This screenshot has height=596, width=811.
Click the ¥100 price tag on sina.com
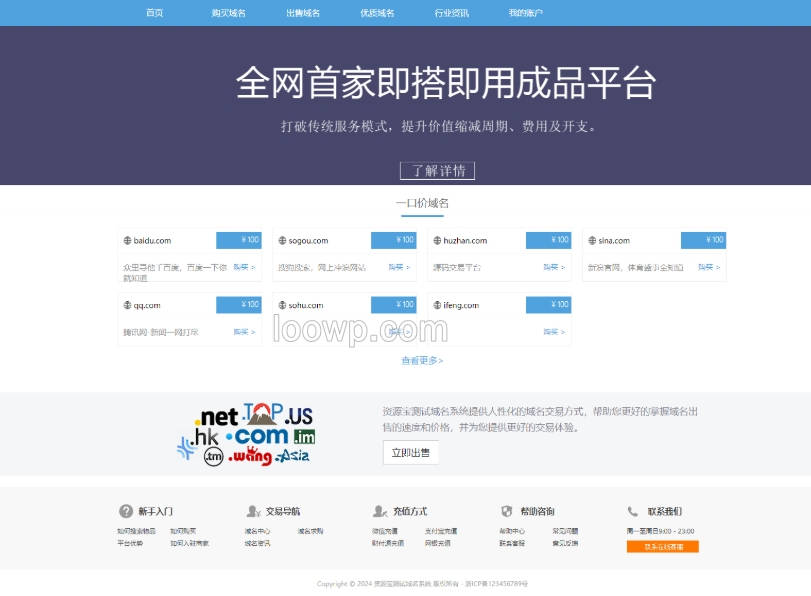[x=703, y=240]
